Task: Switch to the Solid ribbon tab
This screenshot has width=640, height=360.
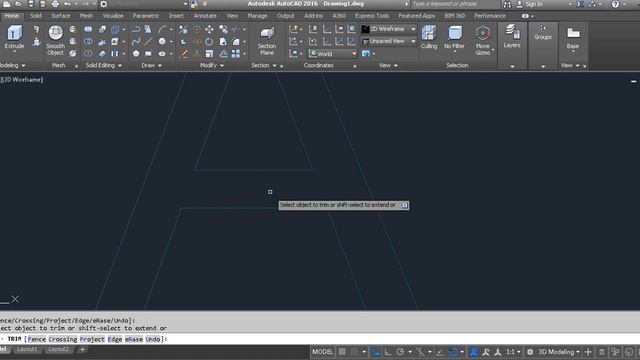Action: pos(36,16)
